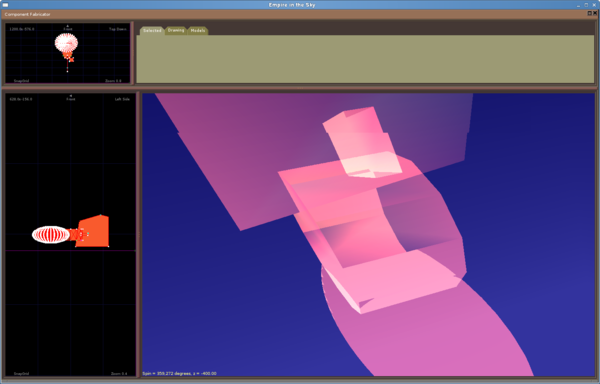
Task: Toggle SnapGrid in the left side view
Action: [x=21, y=374]
